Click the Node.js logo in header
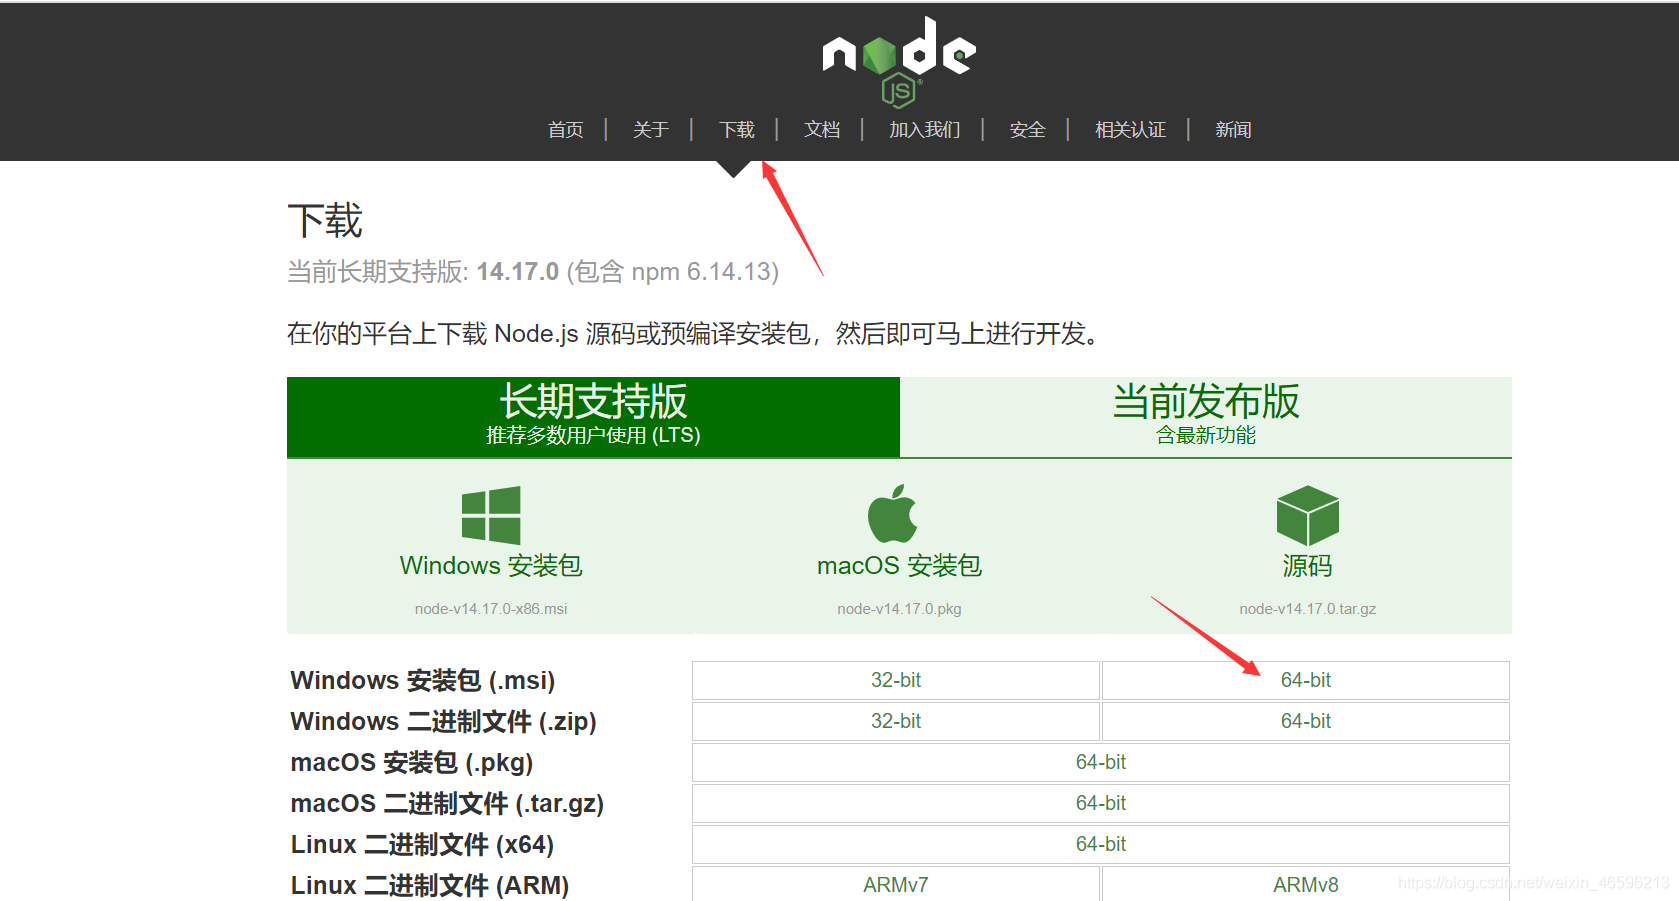The height and width of the screenshot is (901, 1679). pos(899,61)
